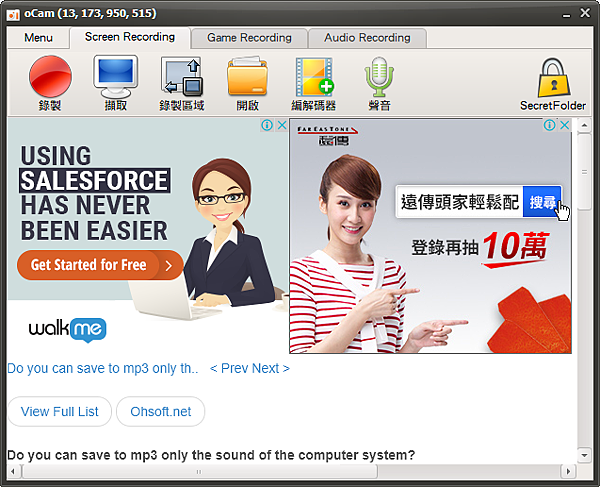Click the oCam app icon in the title bar
Image resolution: width=600 pixels, height=487 pixels.
pyautogui.click(x=13, y=14)
